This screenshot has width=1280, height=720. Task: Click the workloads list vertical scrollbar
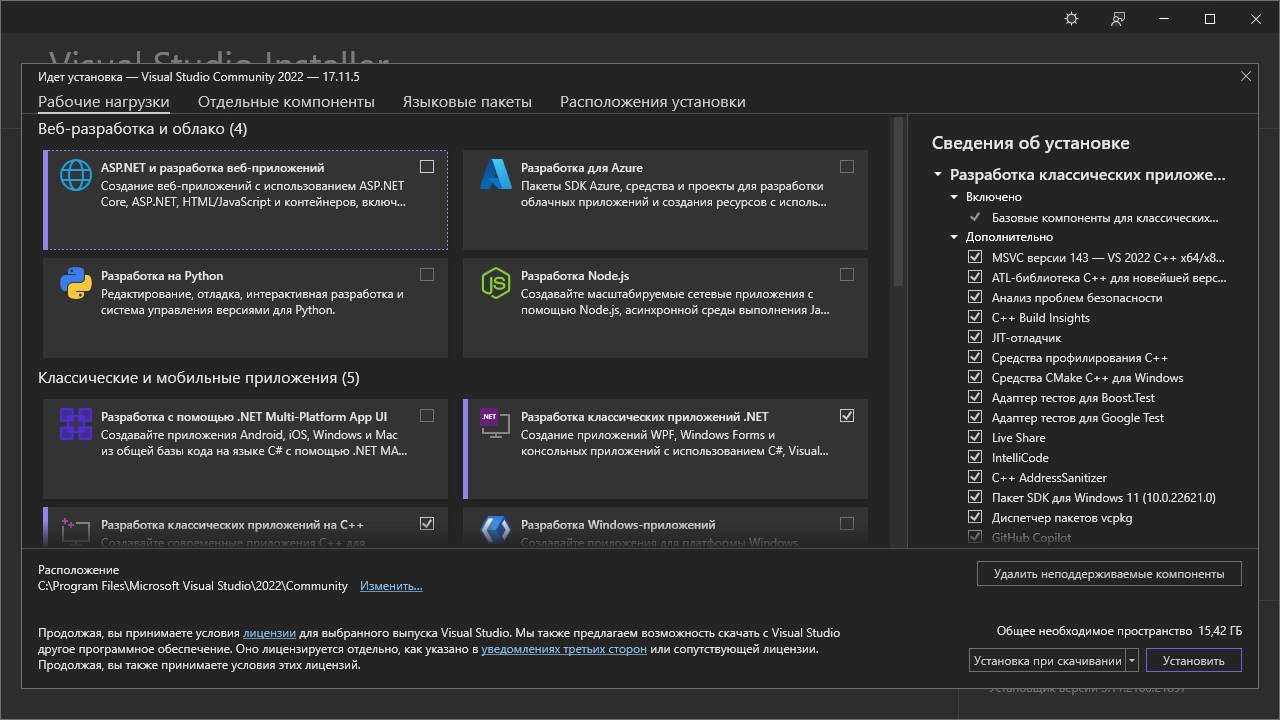click(x=898, y=203)
